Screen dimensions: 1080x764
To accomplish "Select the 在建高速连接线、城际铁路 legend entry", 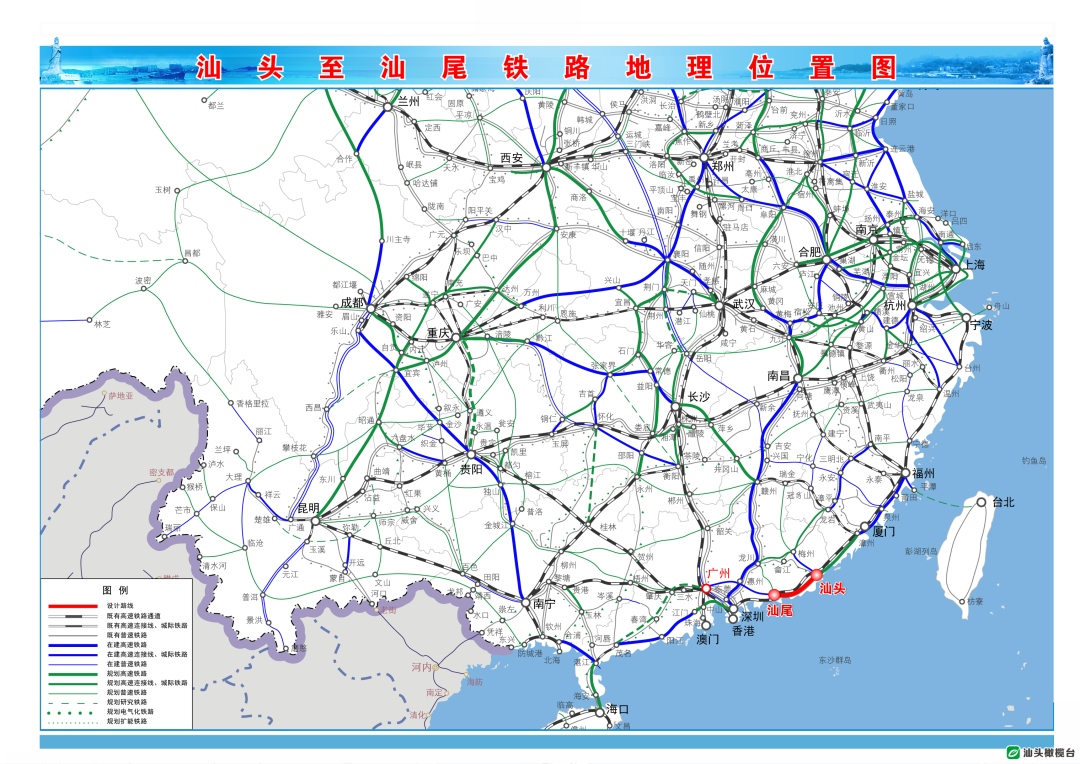I will [x=147, y=654].
